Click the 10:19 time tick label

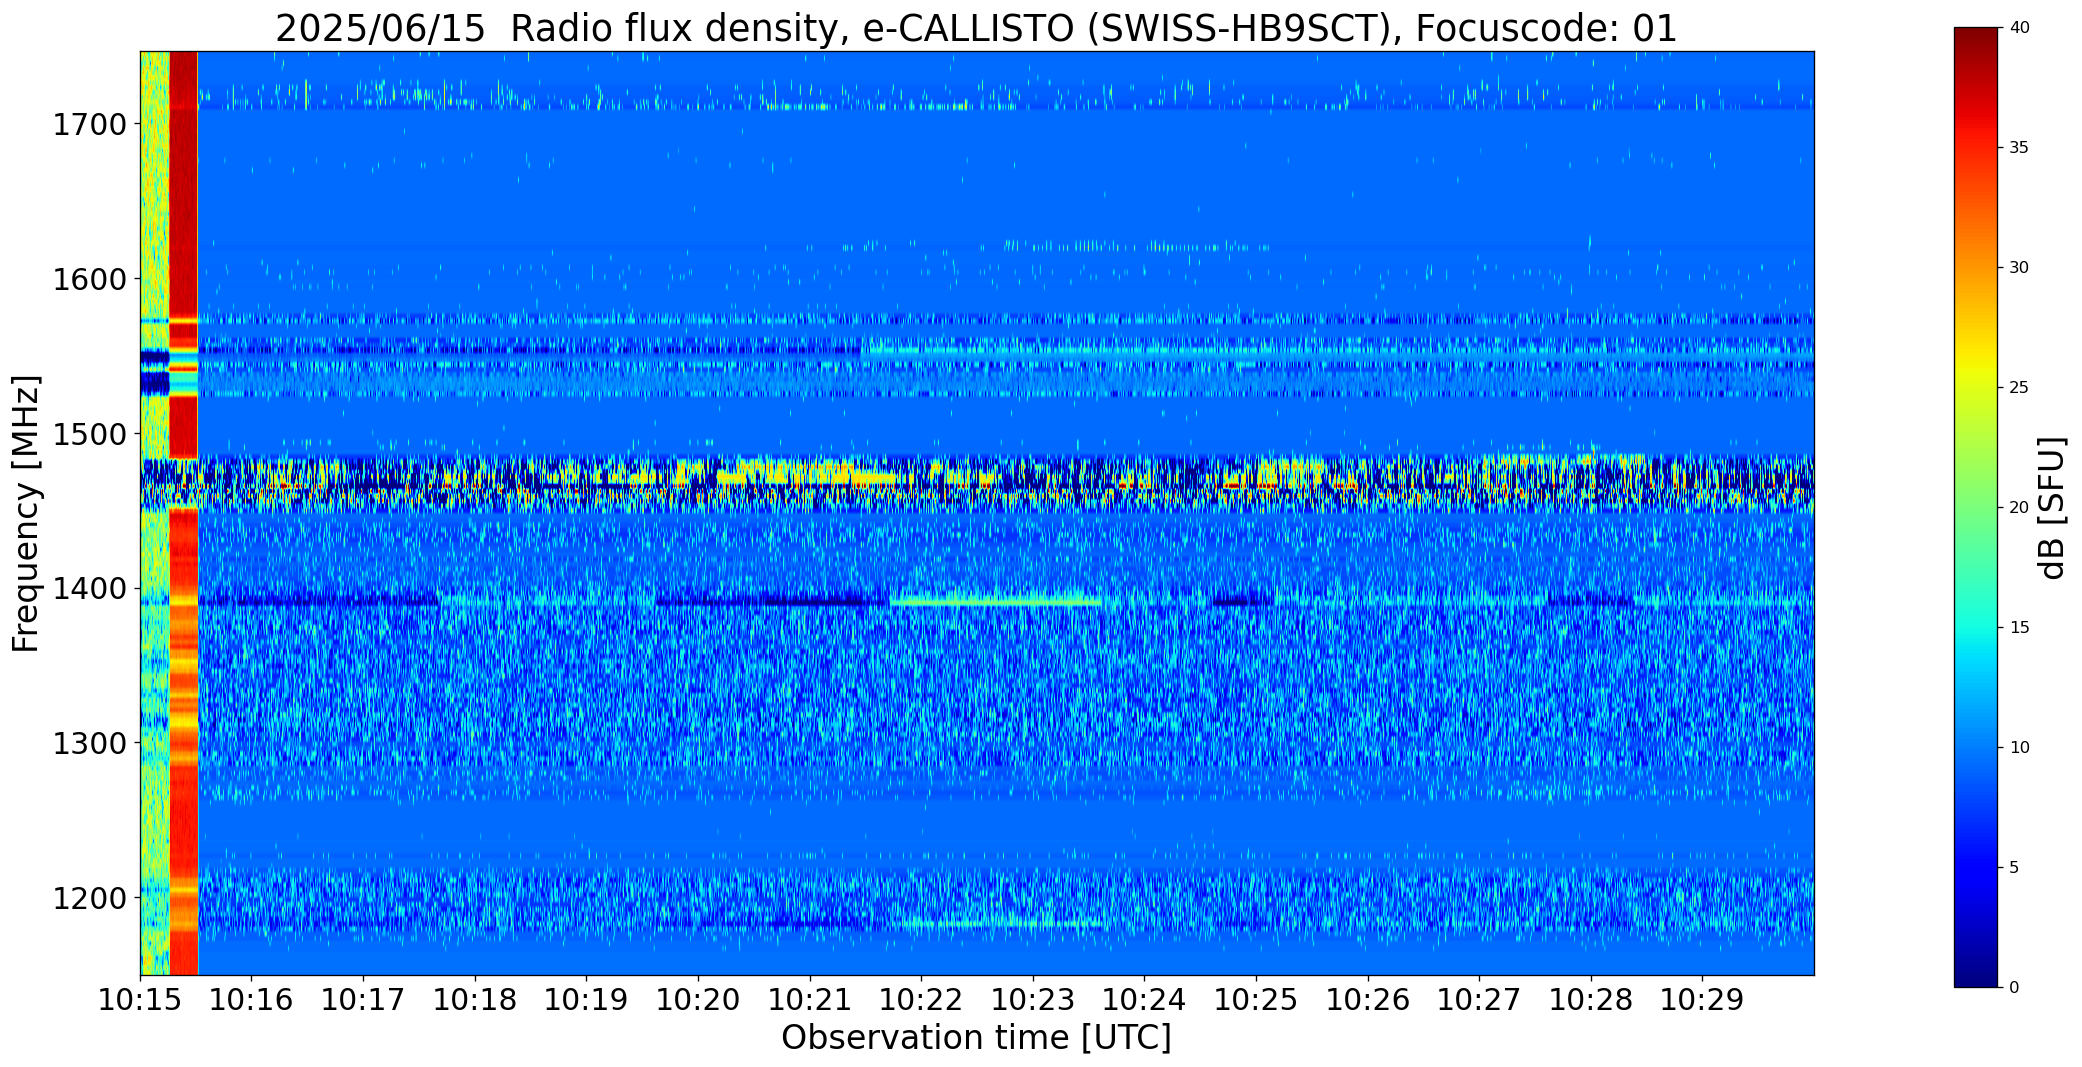[x=586, y=1000]
